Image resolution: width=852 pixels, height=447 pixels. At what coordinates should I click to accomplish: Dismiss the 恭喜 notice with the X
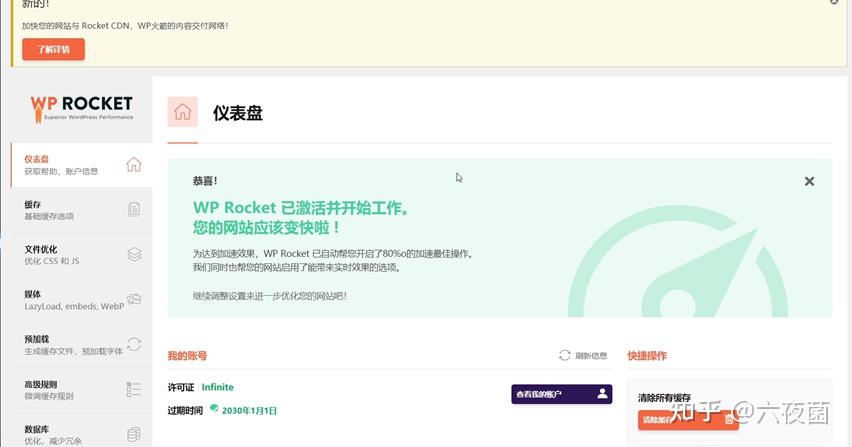pos(809,181)
